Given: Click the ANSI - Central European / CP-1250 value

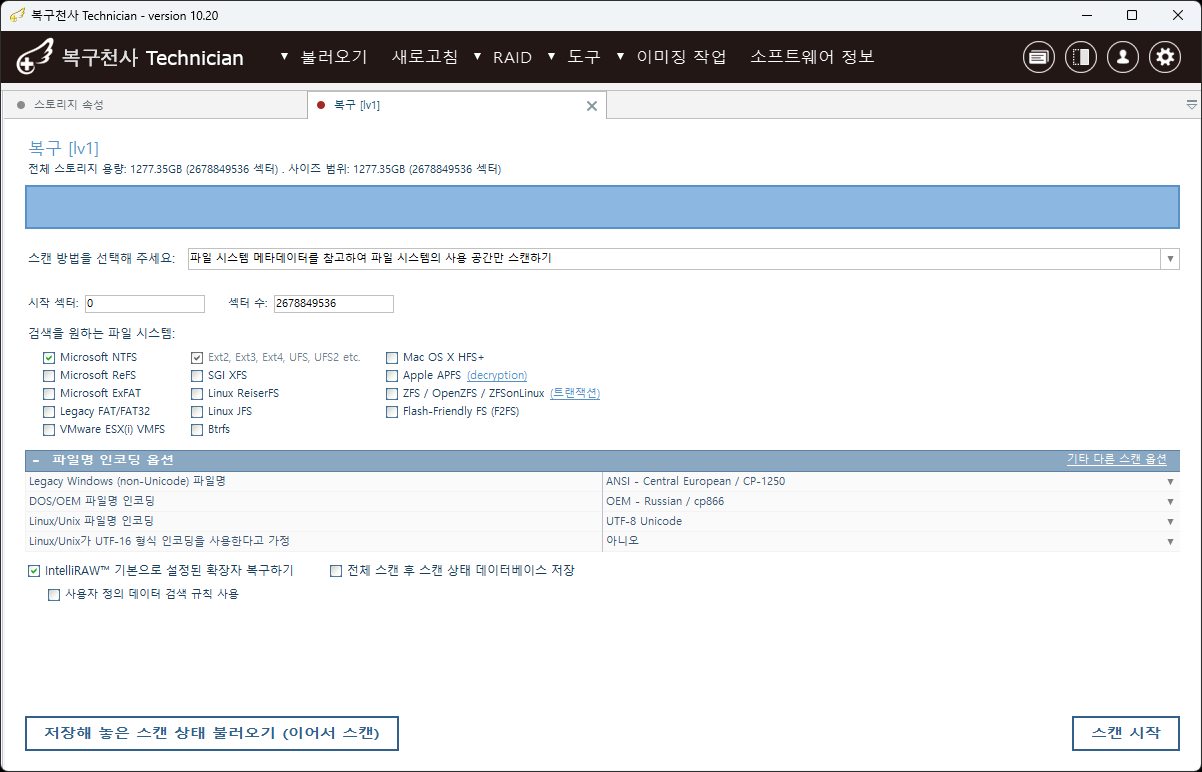Looking at the screenshot, I should 695,481.
